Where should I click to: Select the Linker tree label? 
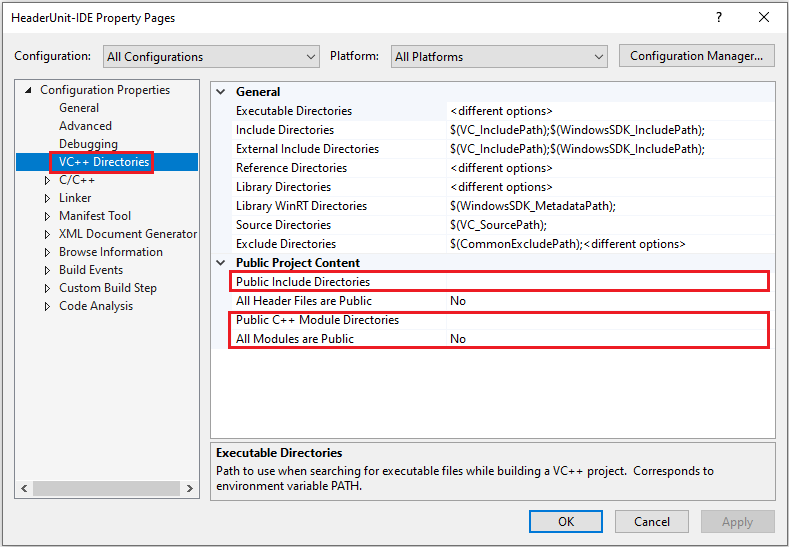tap(75, 198)
